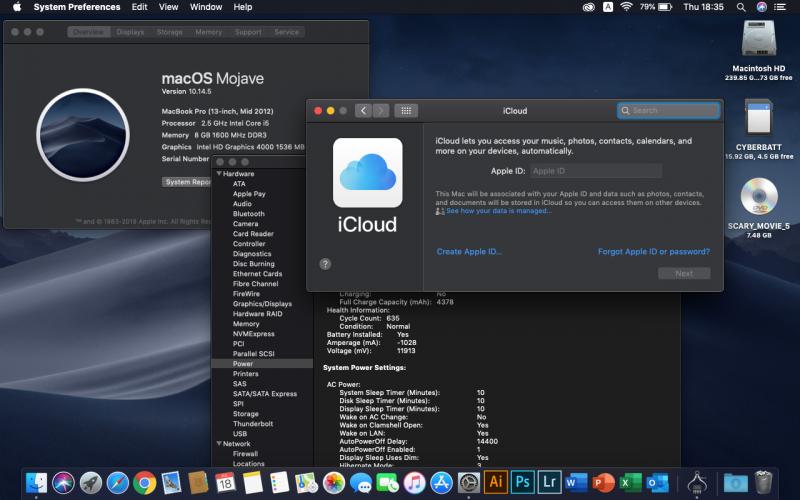800x500 pixels.
Task: Open the iCloud help question mark button
Action: [x=325, y=263]
